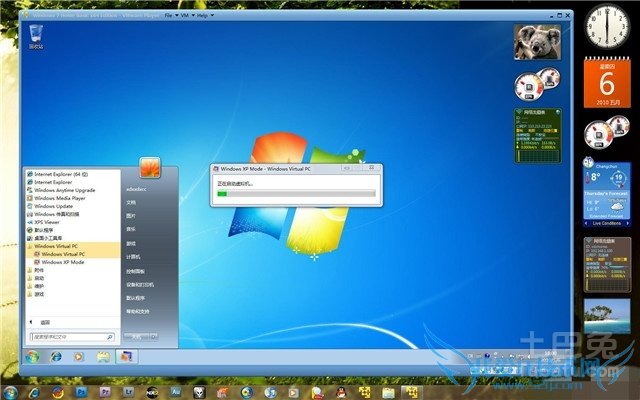
Task: Expand the 维护 folder in Start menu
Action: tap(39, 286)
